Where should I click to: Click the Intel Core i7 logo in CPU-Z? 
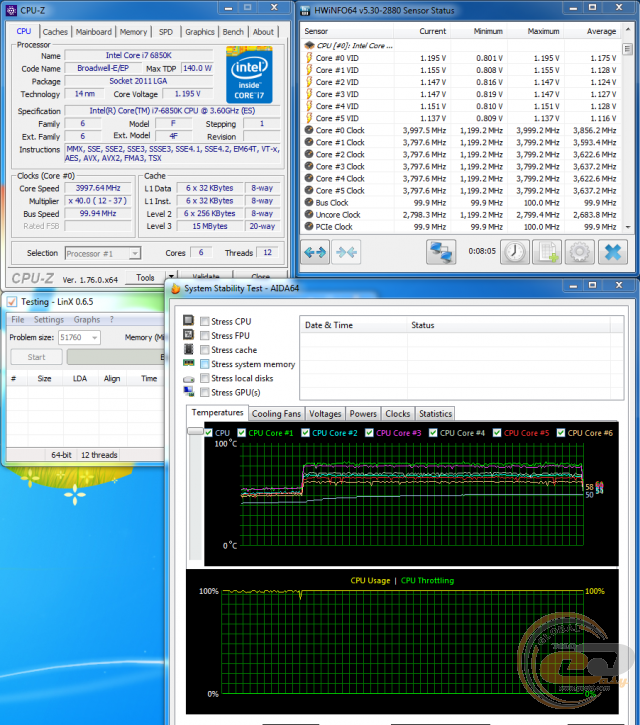point(249,74)
